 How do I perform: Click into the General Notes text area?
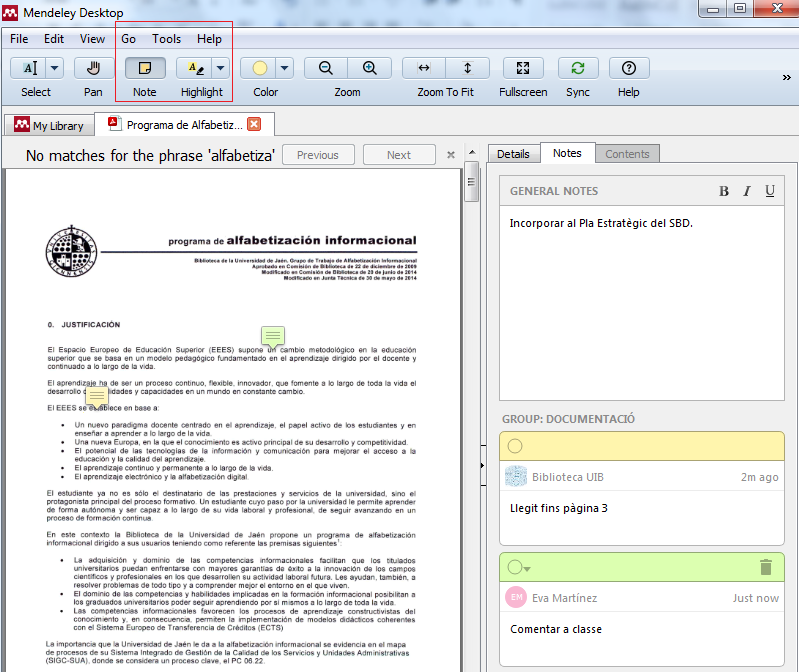coord(642,303)
